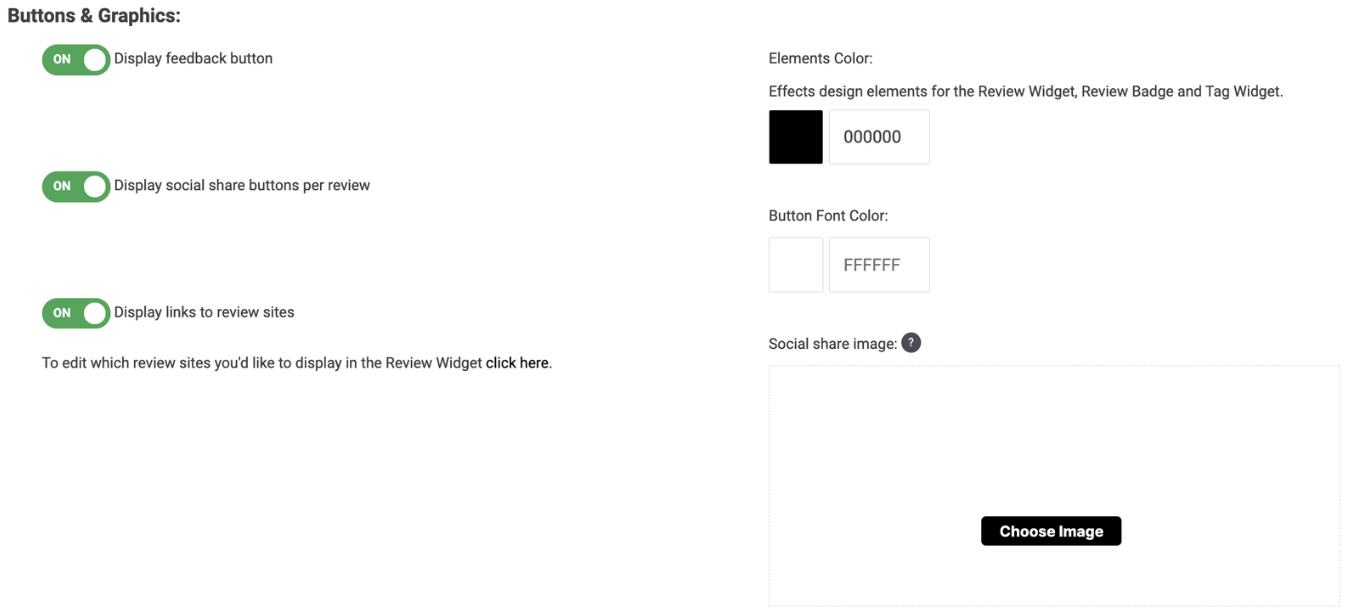
Task: Open the white Button Font Color swatch
Action: (796, 265)
